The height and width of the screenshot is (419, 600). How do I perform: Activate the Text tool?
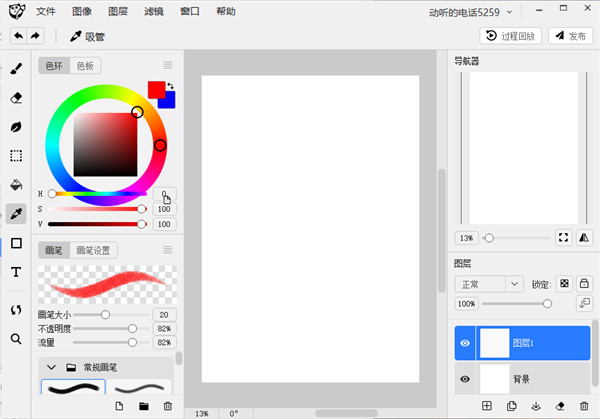(16, 272)
